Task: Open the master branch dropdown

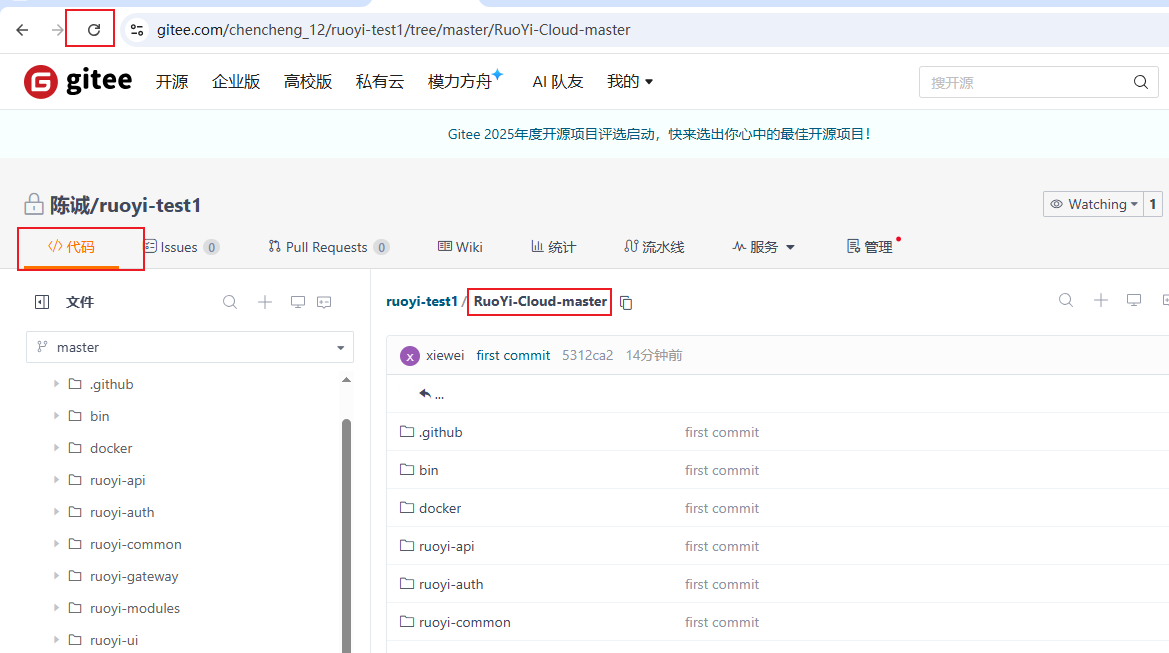Action: coord(190,347)
